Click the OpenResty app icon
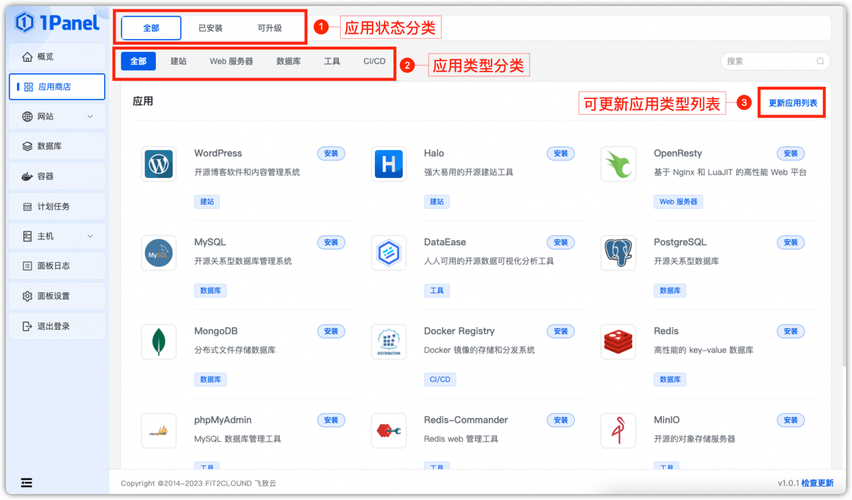The height and width of the screenshot is (500, 852). click(x=618, y=164)
